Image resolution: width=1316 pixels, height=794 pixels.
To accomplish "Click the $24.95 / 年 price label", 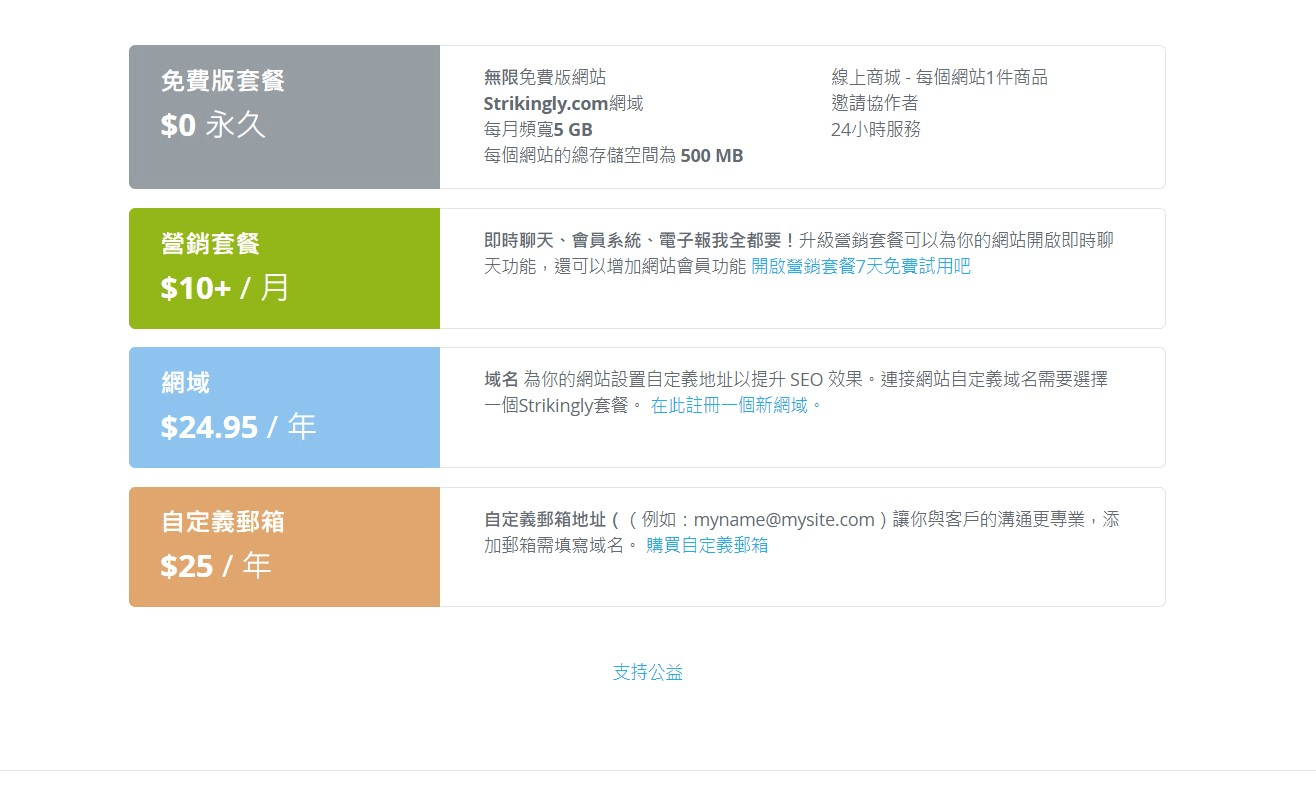I will tap(238, 426).
